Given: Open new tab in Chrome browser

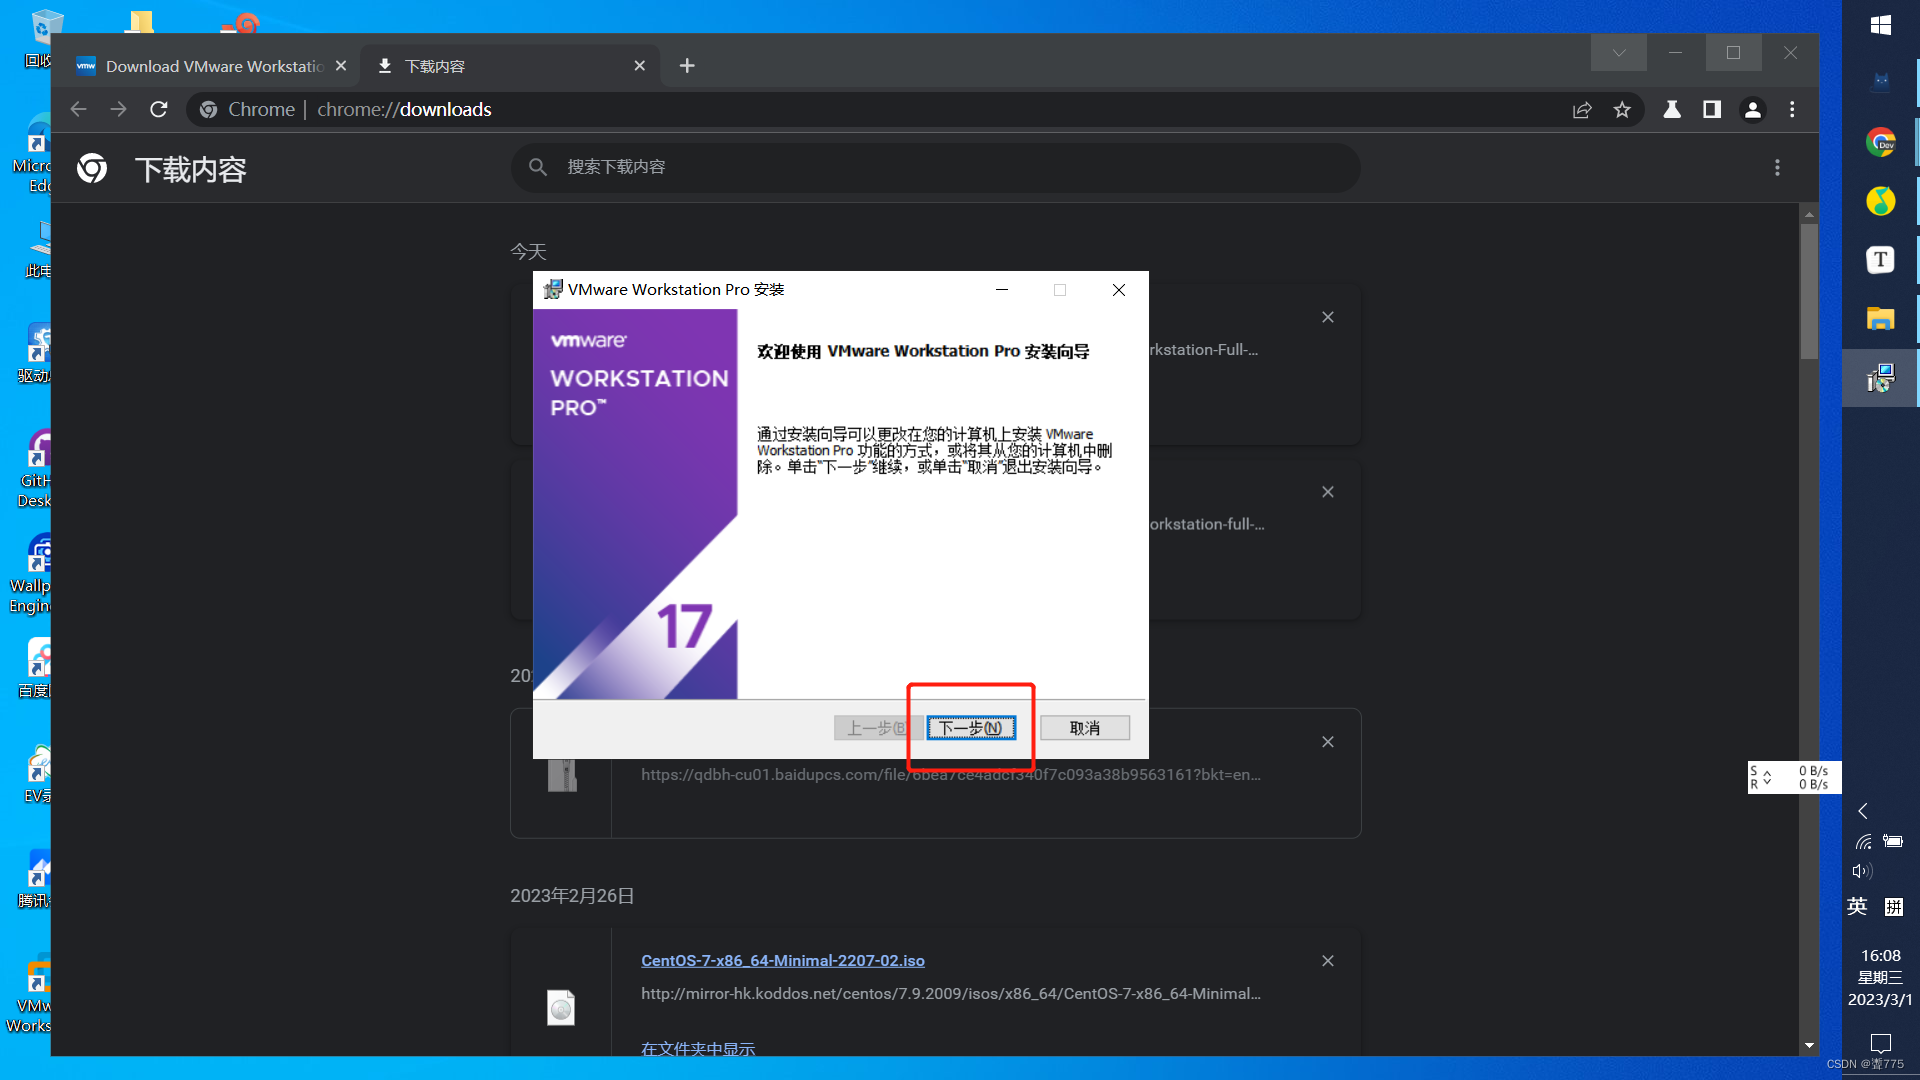Looking at the screenshot, I should pos(686,66).
